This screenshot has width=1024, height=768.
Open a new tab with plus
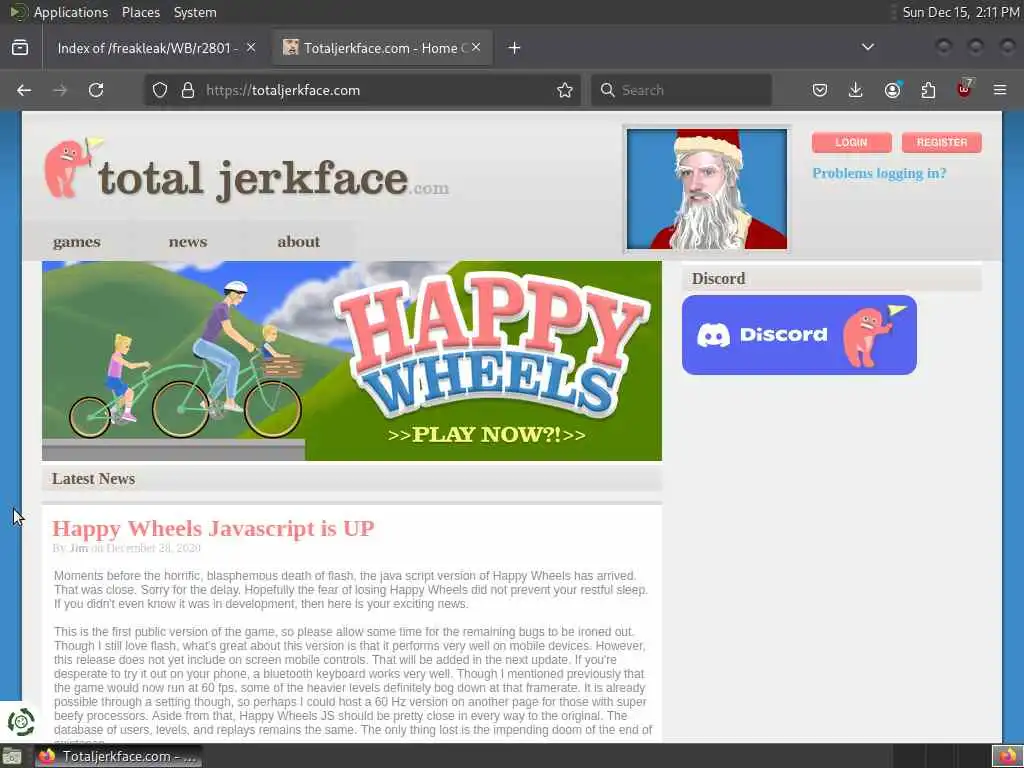[x=515, y=48]
